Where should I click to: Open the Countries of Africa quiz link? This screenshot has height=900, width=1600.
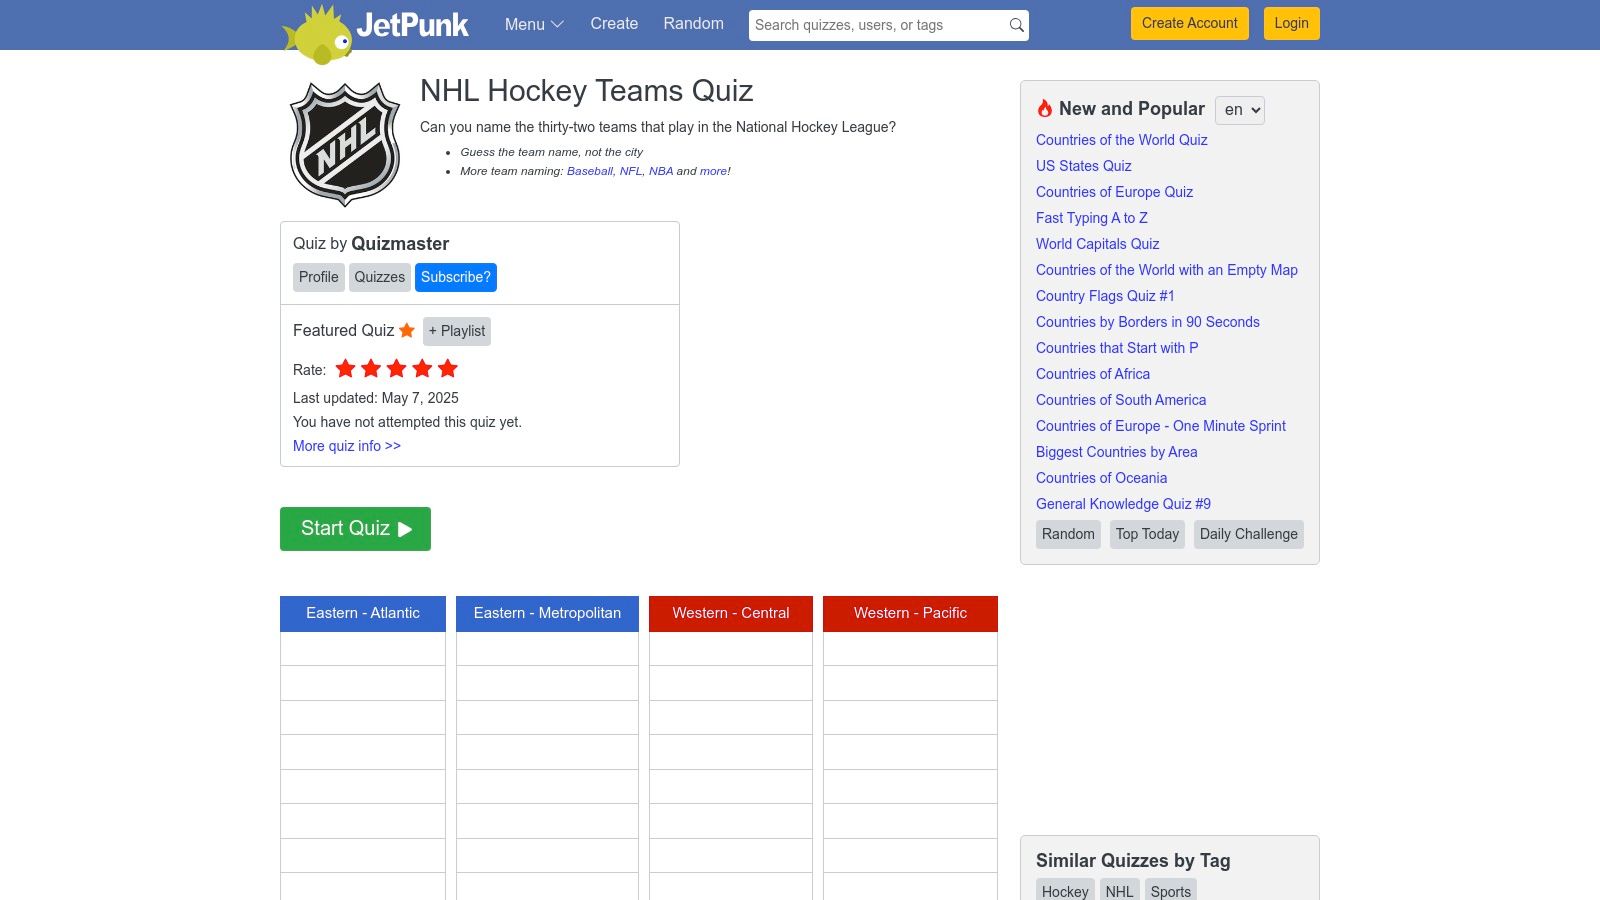(x=1092, y=374)
